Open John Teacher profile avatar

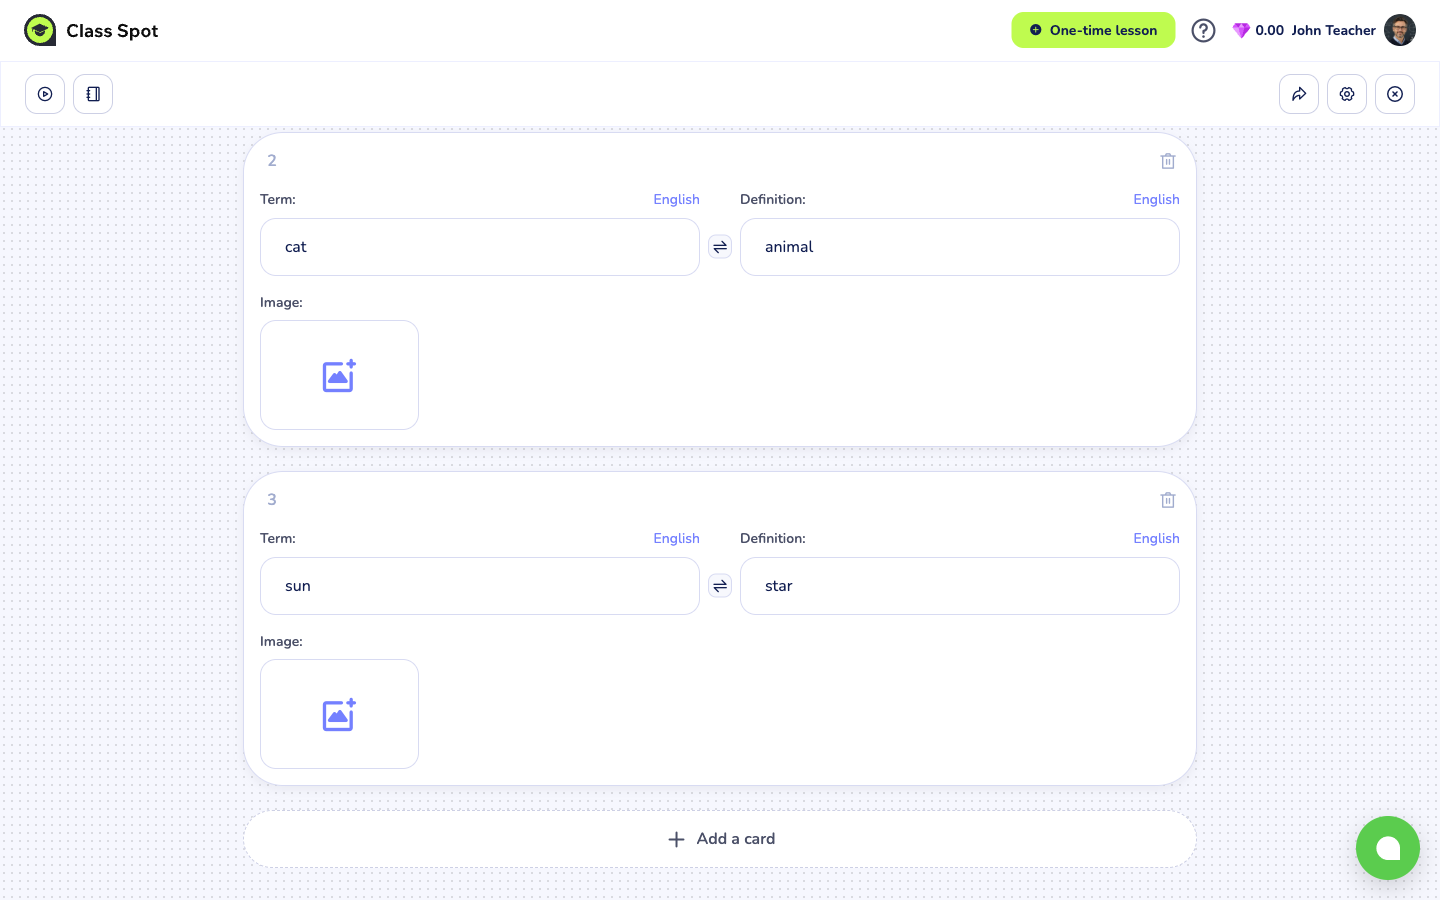coord(1400,30)
